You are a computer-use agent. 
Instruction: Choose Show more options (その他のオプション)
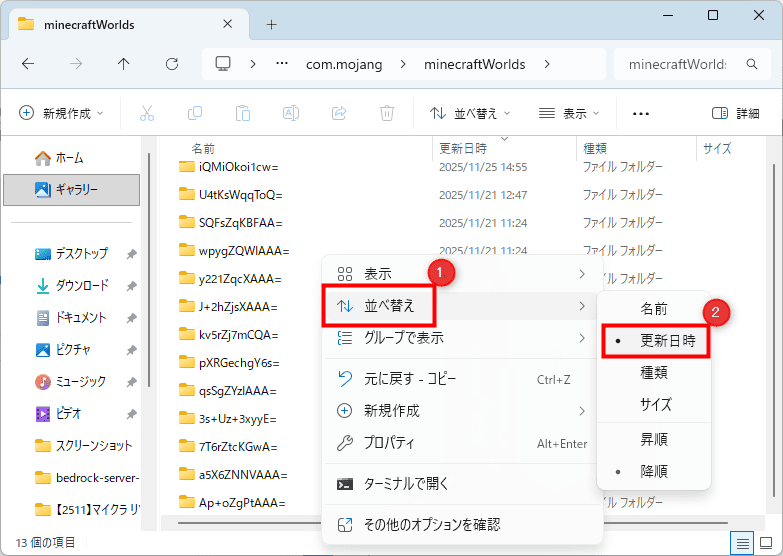[462, 525]
